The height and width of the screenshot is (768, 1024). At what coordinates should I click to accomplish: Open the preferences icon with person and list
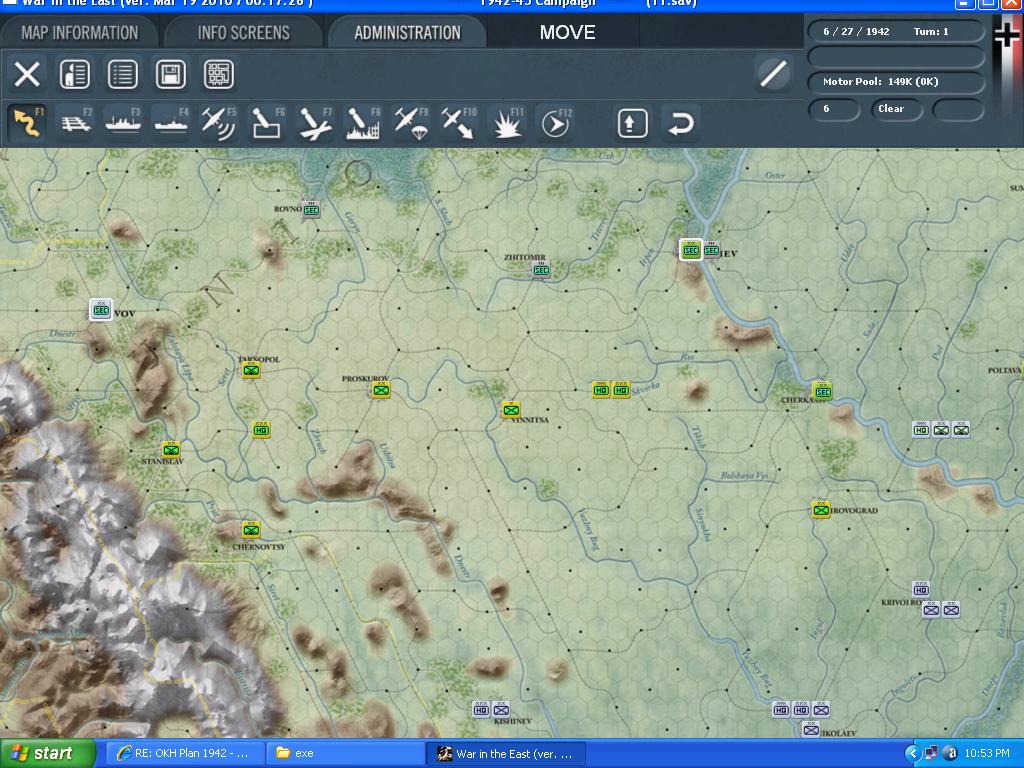[x=75, y=74]
